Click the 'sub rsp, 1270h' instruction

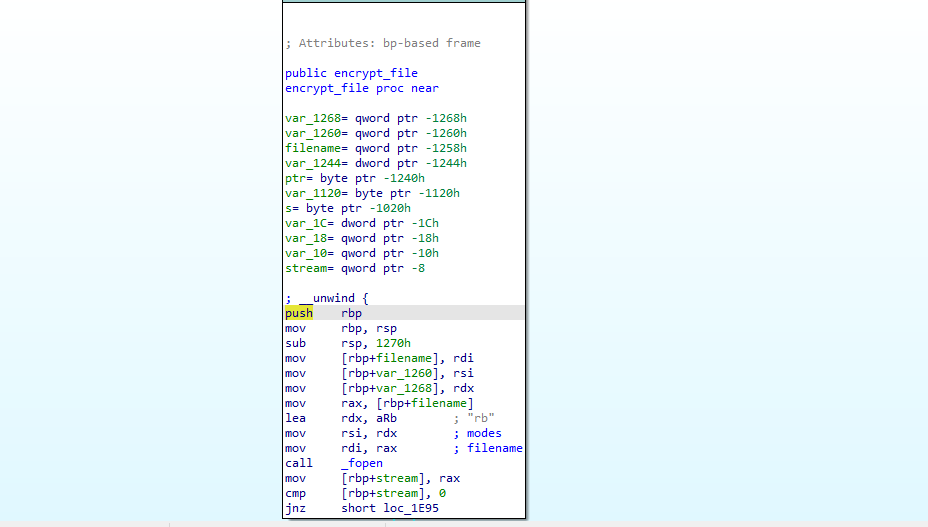[x=348, y=343]
